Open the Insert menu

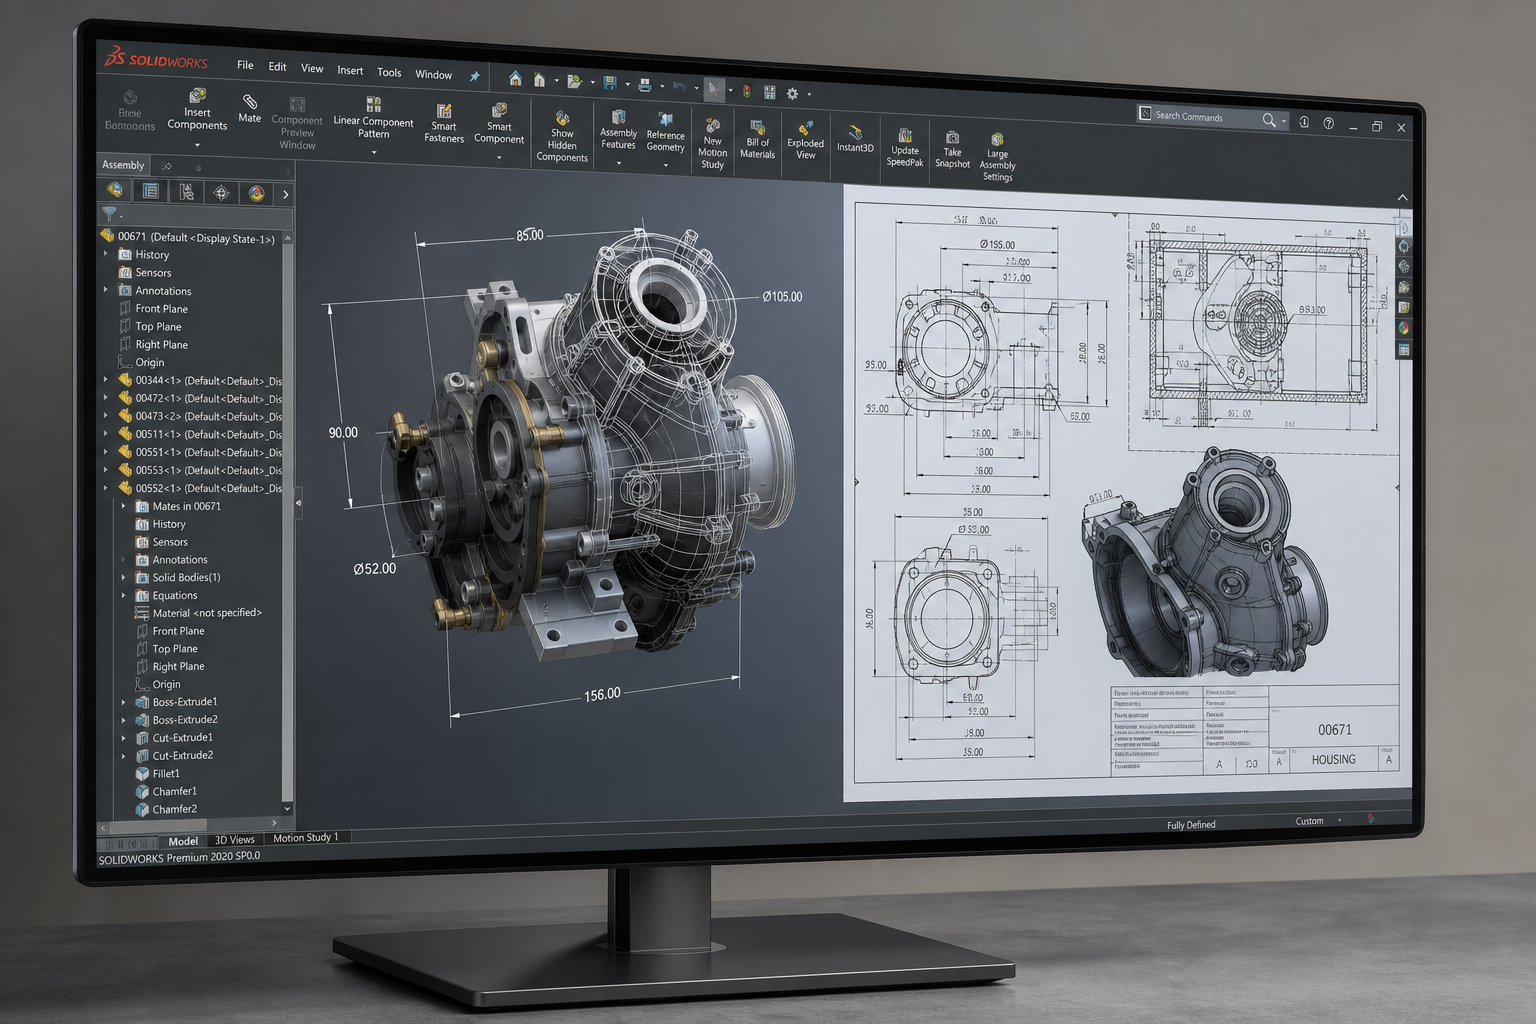[350, 70]
